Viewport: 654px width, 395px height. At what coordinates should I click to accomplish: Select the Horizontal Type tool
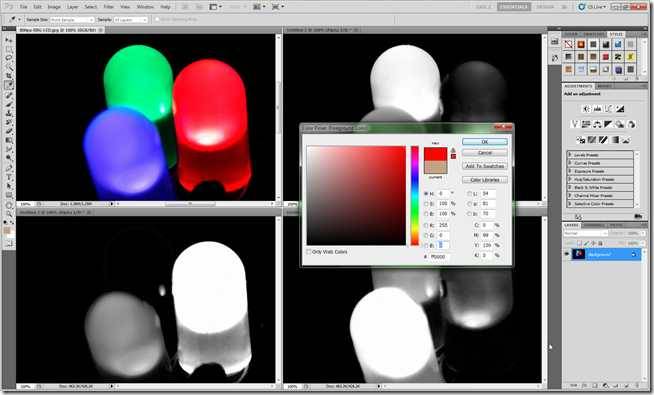pyautogui.click(x=8, y=177)
